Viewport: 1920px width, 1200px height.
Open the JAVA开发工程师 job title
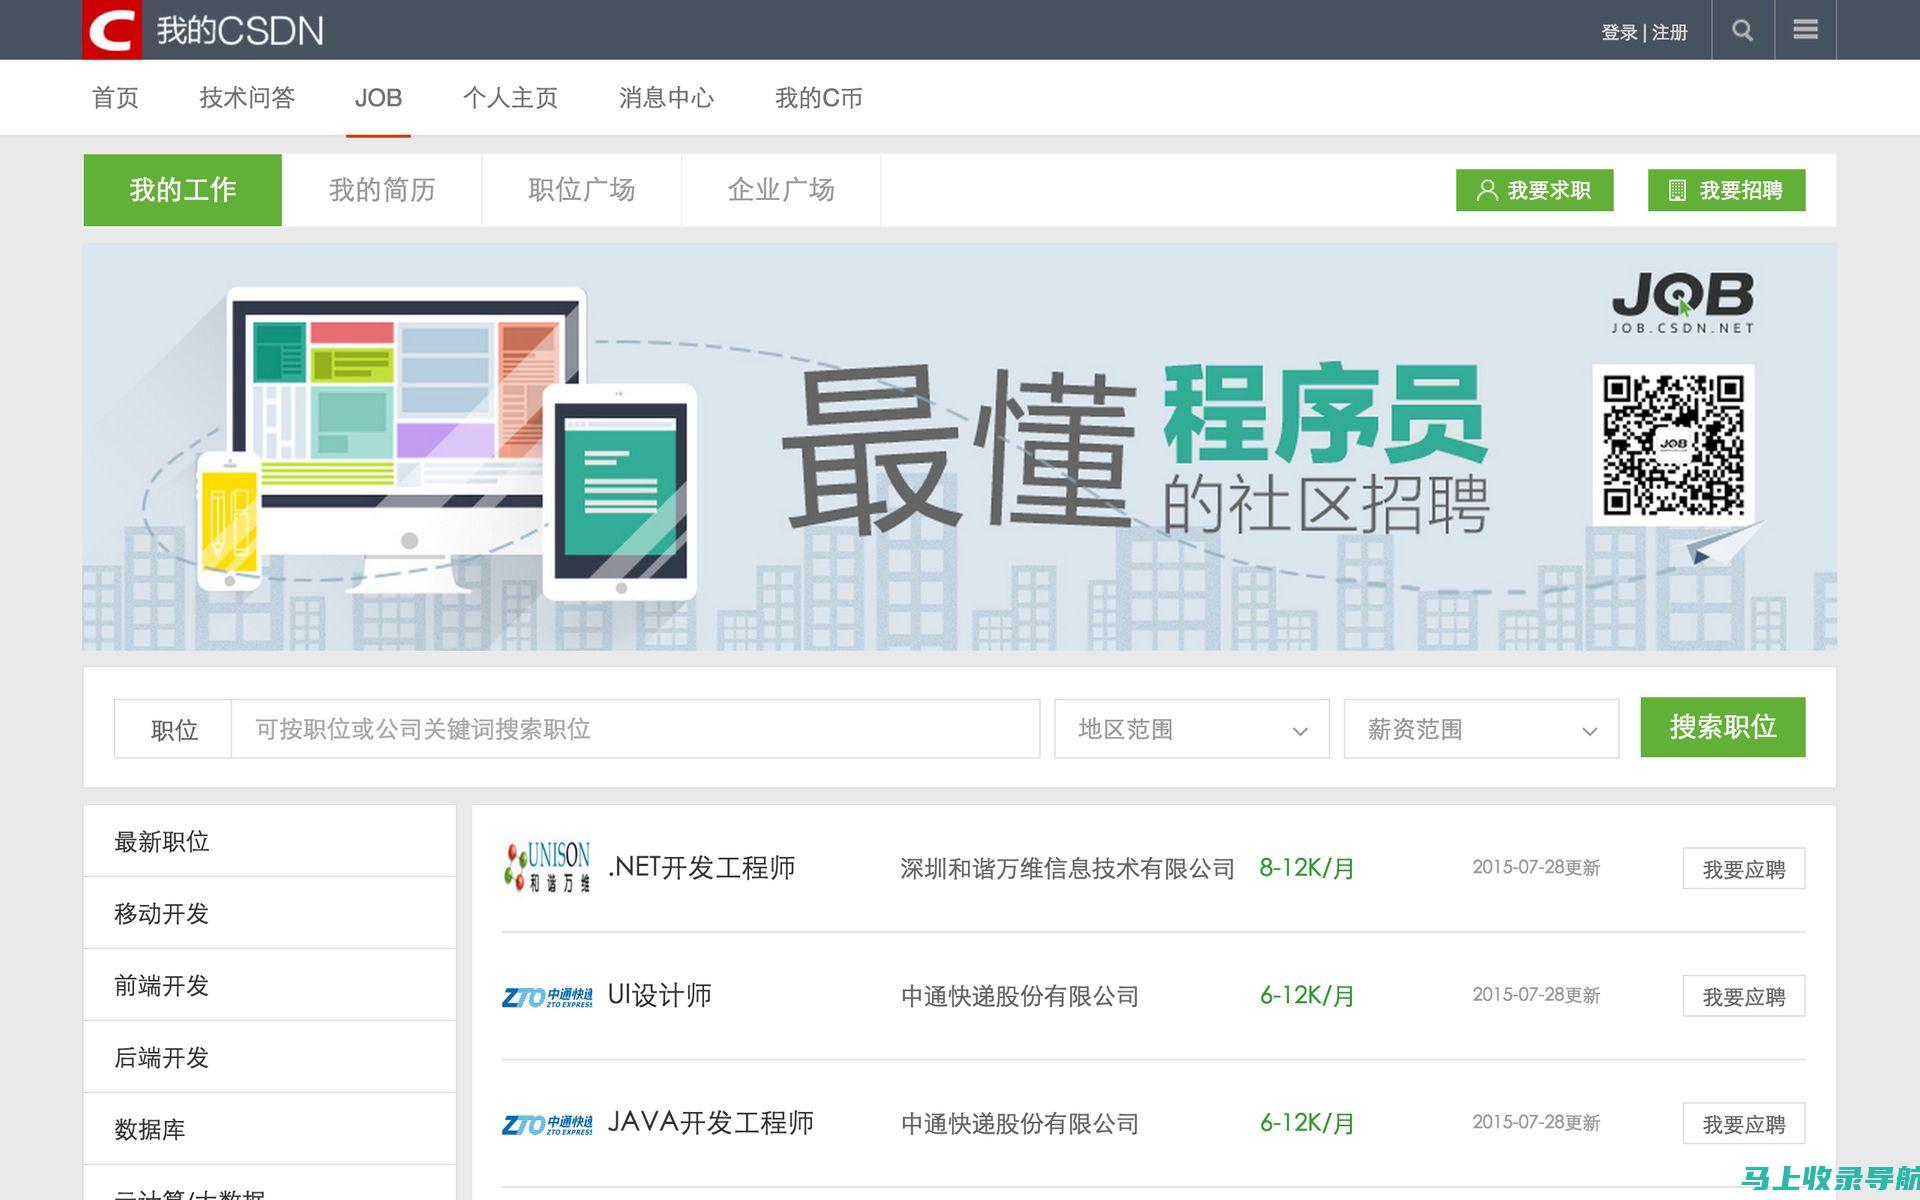710,1123
